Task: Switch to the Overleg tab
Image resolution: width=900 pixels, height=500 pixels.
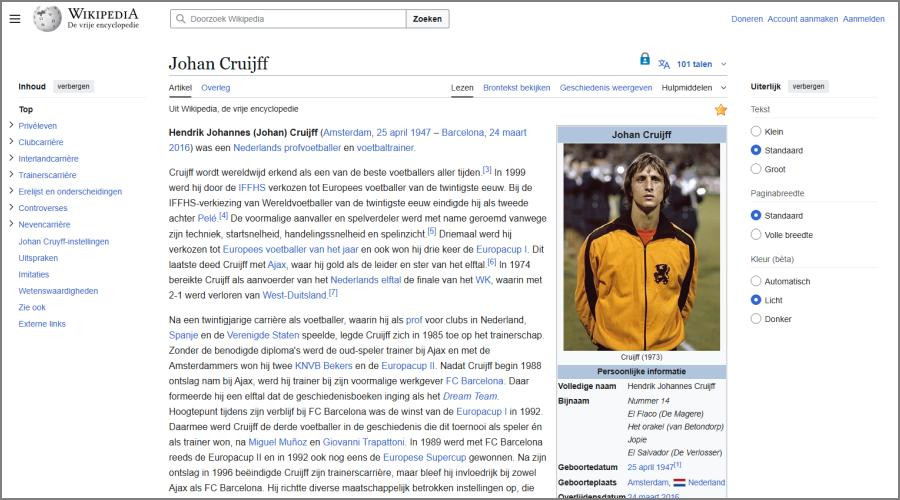Action: tap(216, 88)
